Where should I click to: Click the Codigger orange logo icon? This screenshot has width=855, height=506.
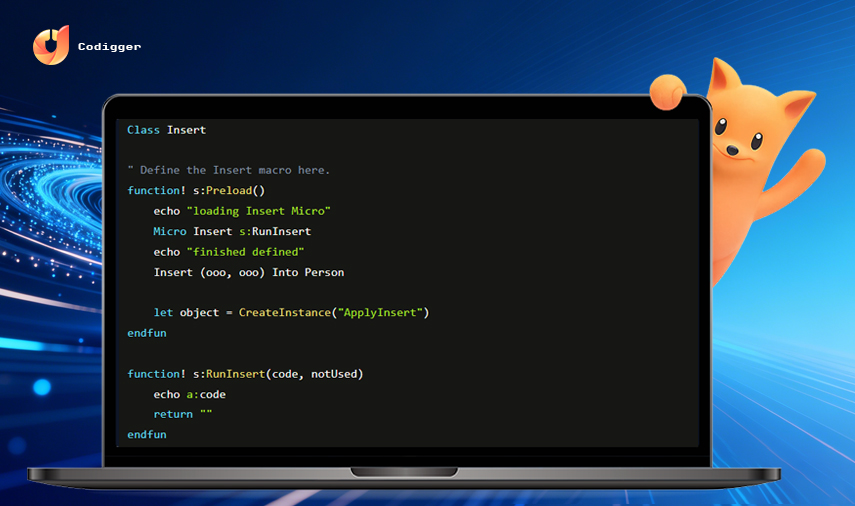(51, 45)
